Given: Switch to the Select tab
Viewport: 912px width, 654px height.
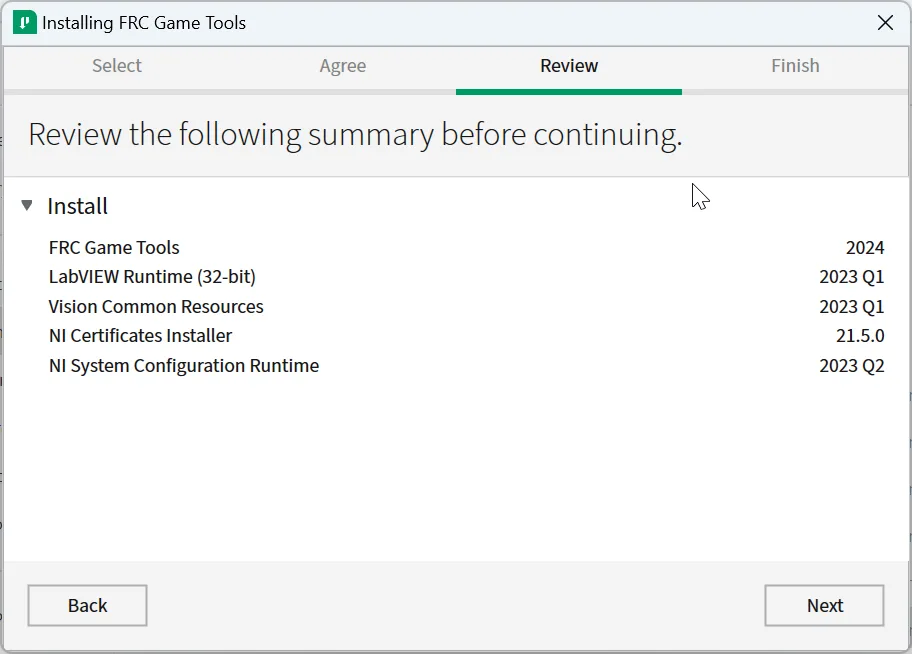Looking at the screenshot, I should (117, 66).
